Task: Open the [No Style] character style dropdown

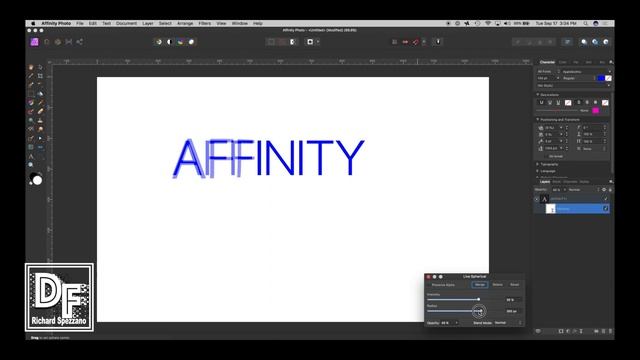Action: [573, 86]
